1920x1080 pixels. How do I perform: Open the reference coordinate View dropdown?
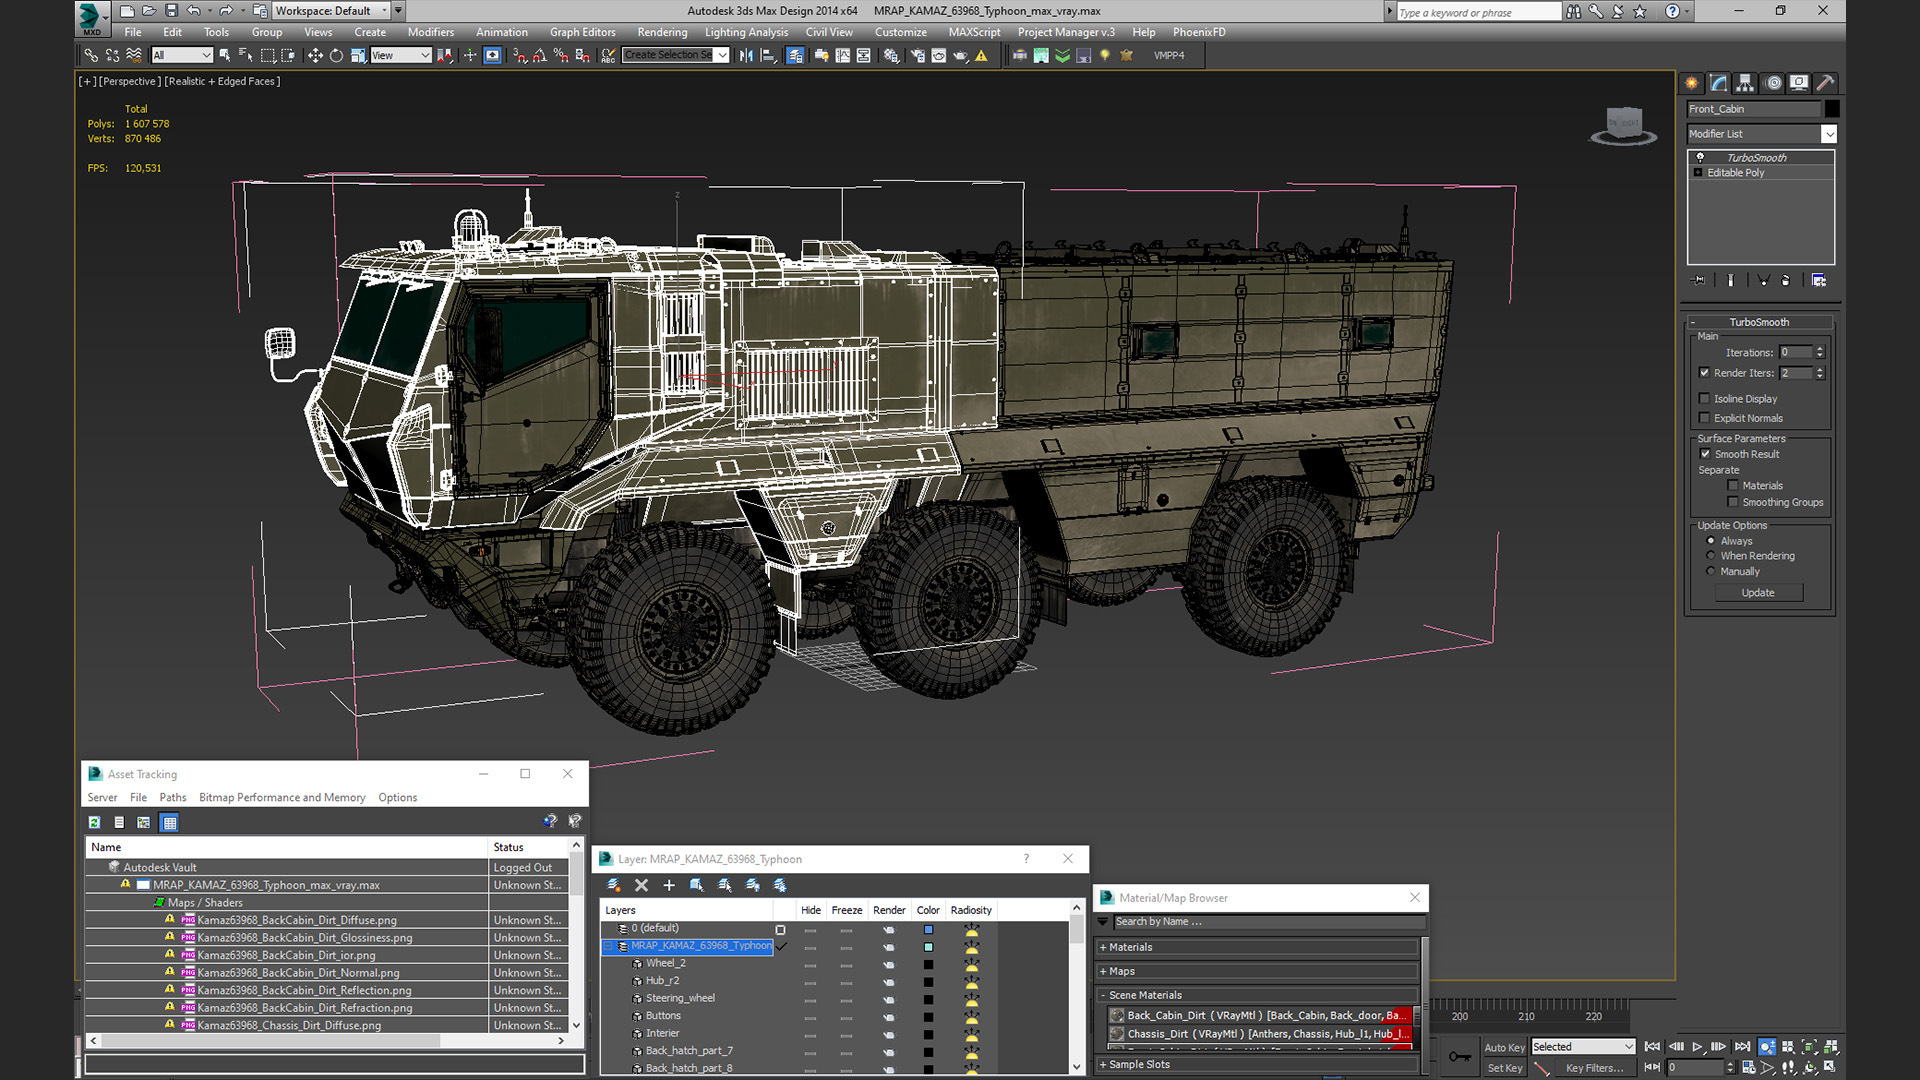click(400, 56)
